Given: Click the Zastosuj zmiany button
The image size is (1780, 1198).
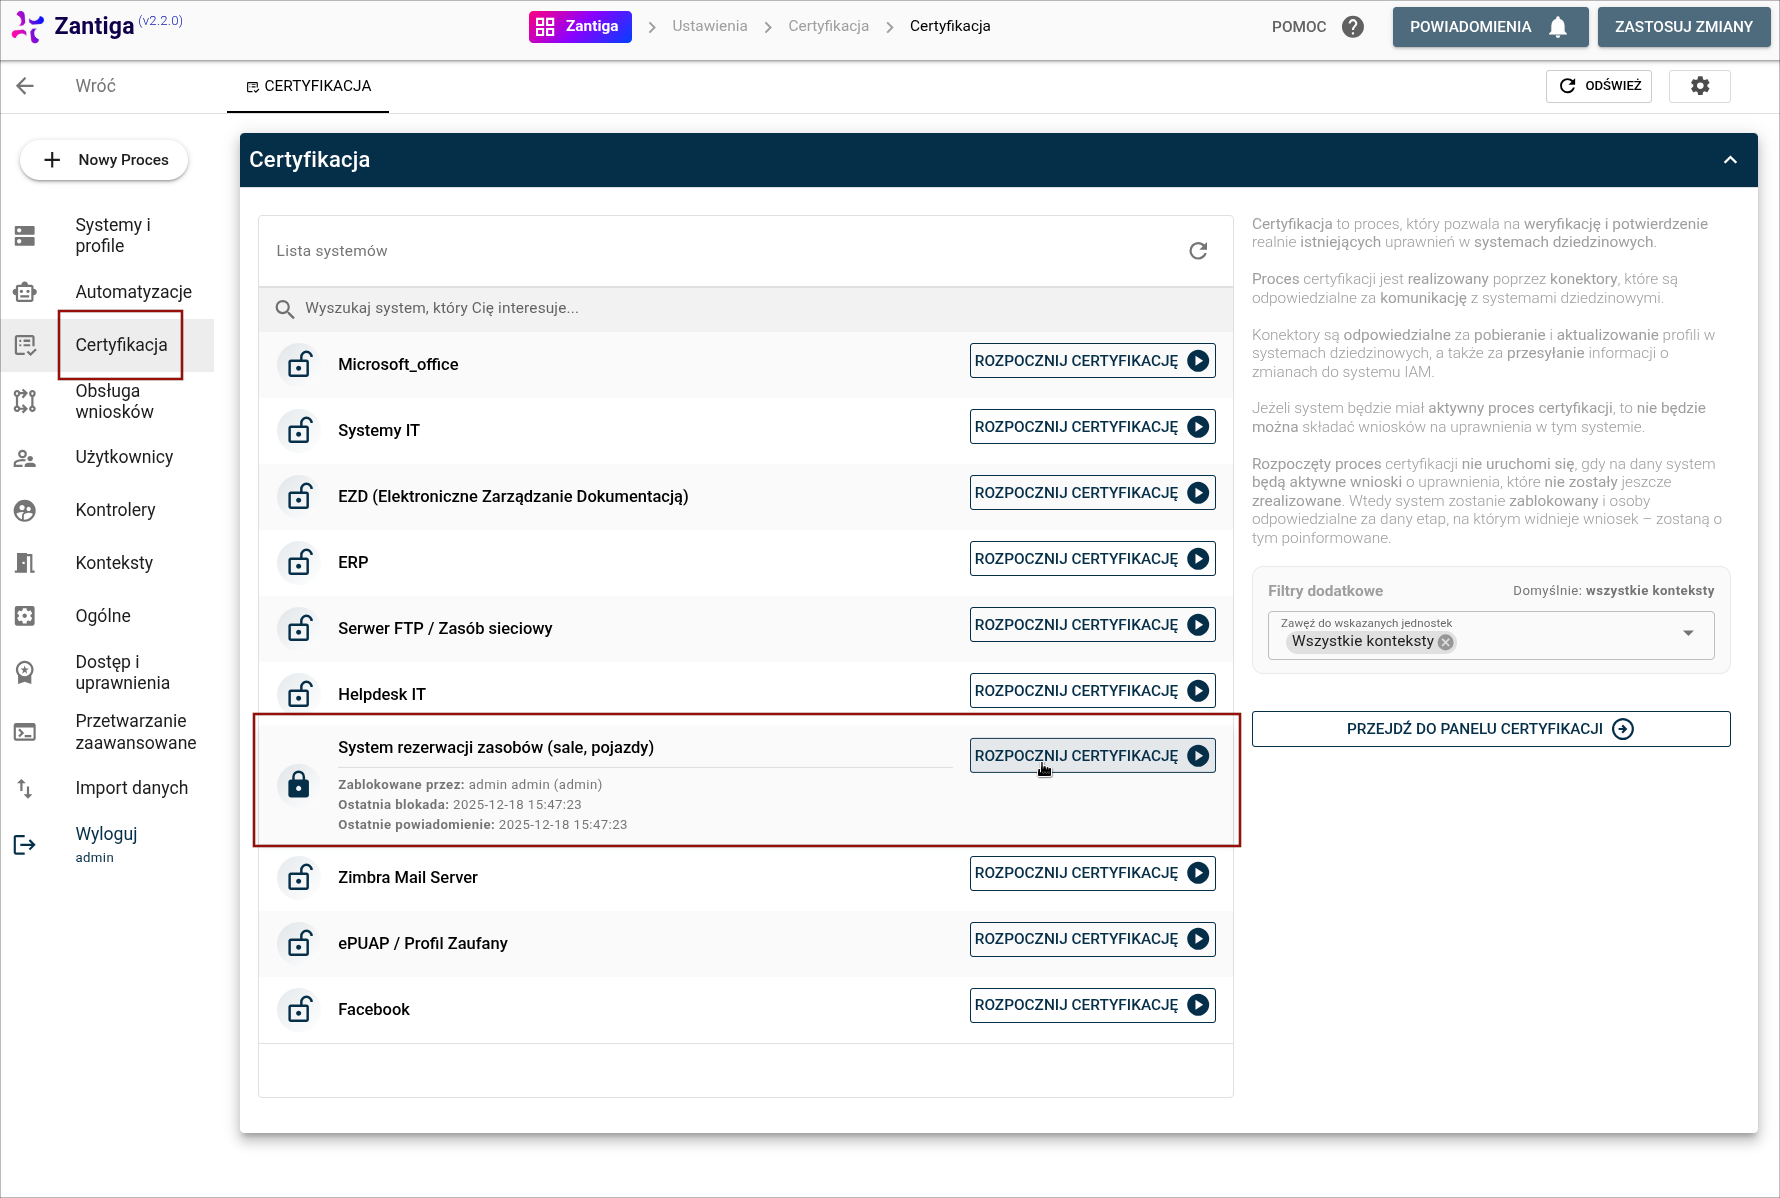Looking at the screenshot, I should tap(1683, 27).
